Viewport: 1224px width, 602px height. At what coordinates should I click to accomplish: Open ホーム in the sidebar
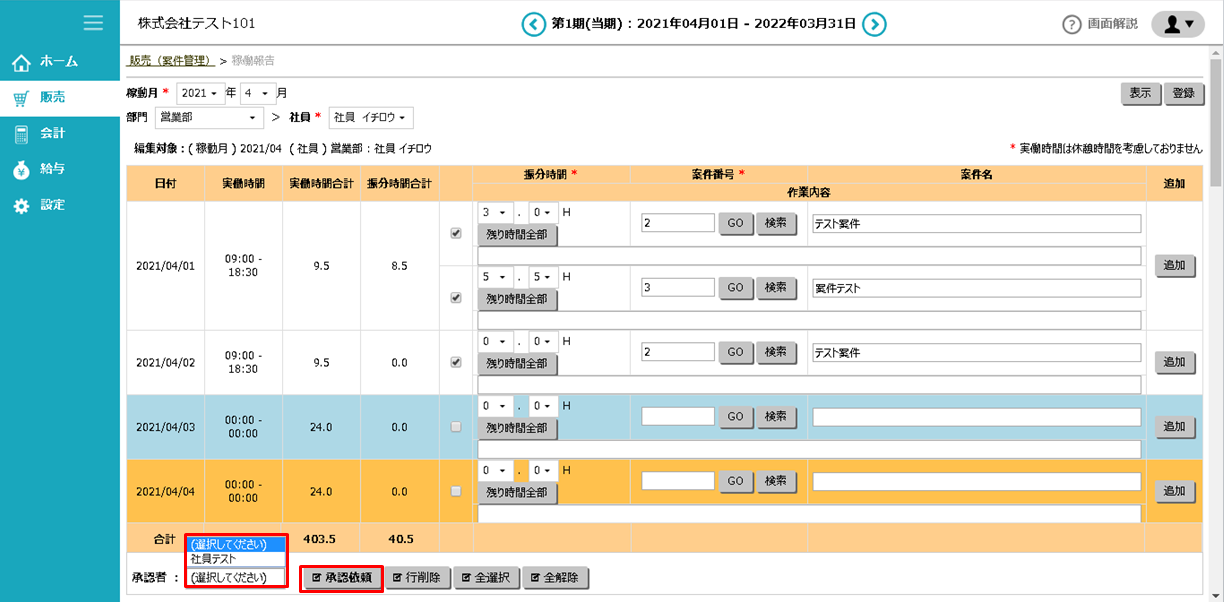click(x=59, y=62)
